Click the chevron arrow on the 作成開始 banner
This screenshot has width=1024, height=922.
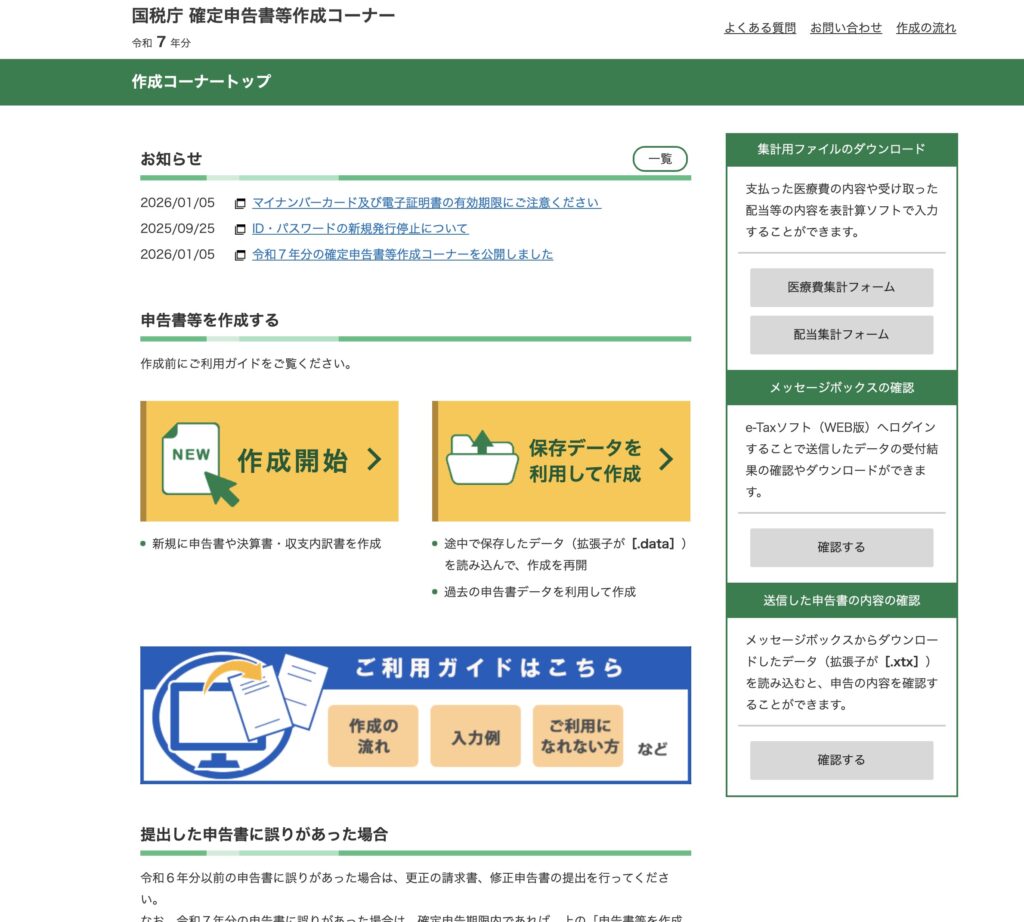point(374,460)
